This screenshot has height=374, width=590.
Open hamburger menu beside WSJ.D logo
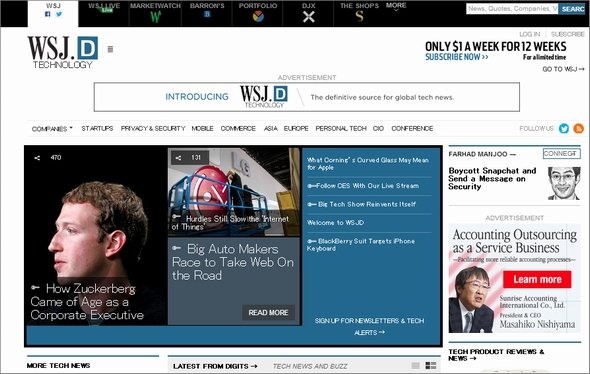pyautogui.click(x=110, y=49)
